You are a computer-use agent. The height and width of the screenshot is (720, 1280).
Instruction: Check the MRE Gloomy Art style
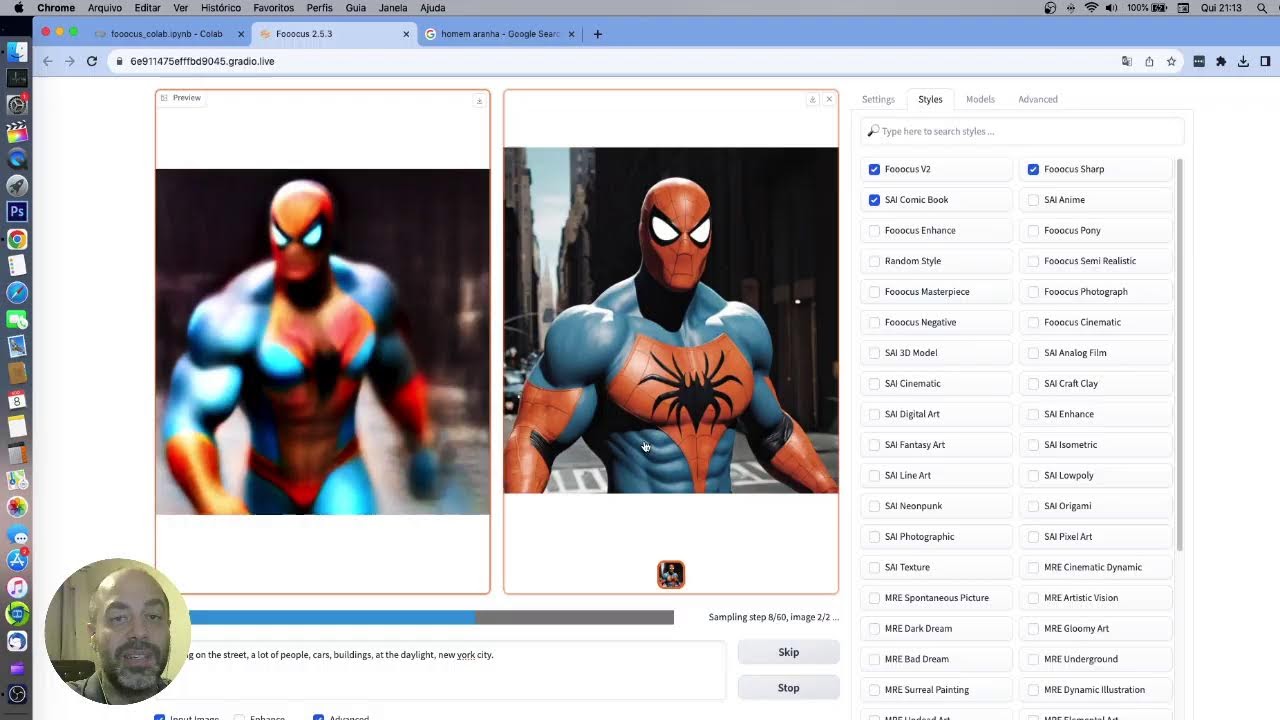tap(1033, 629)
